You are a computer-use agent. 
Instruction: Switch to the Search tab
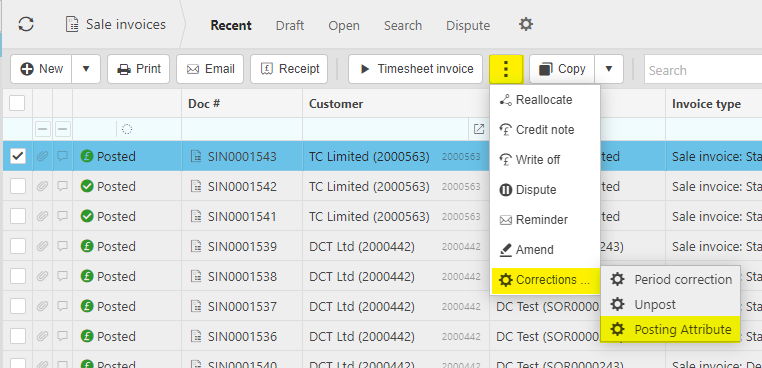coord(403,25)
